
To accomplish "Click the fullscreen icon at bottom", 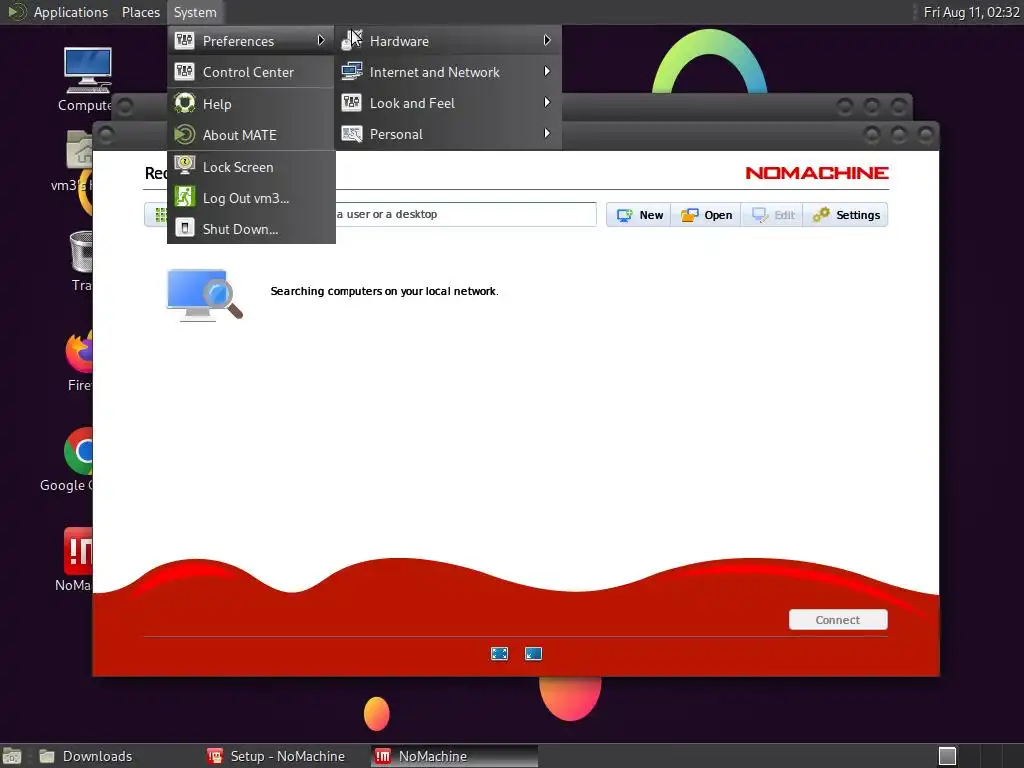I will tap(500, 654).
